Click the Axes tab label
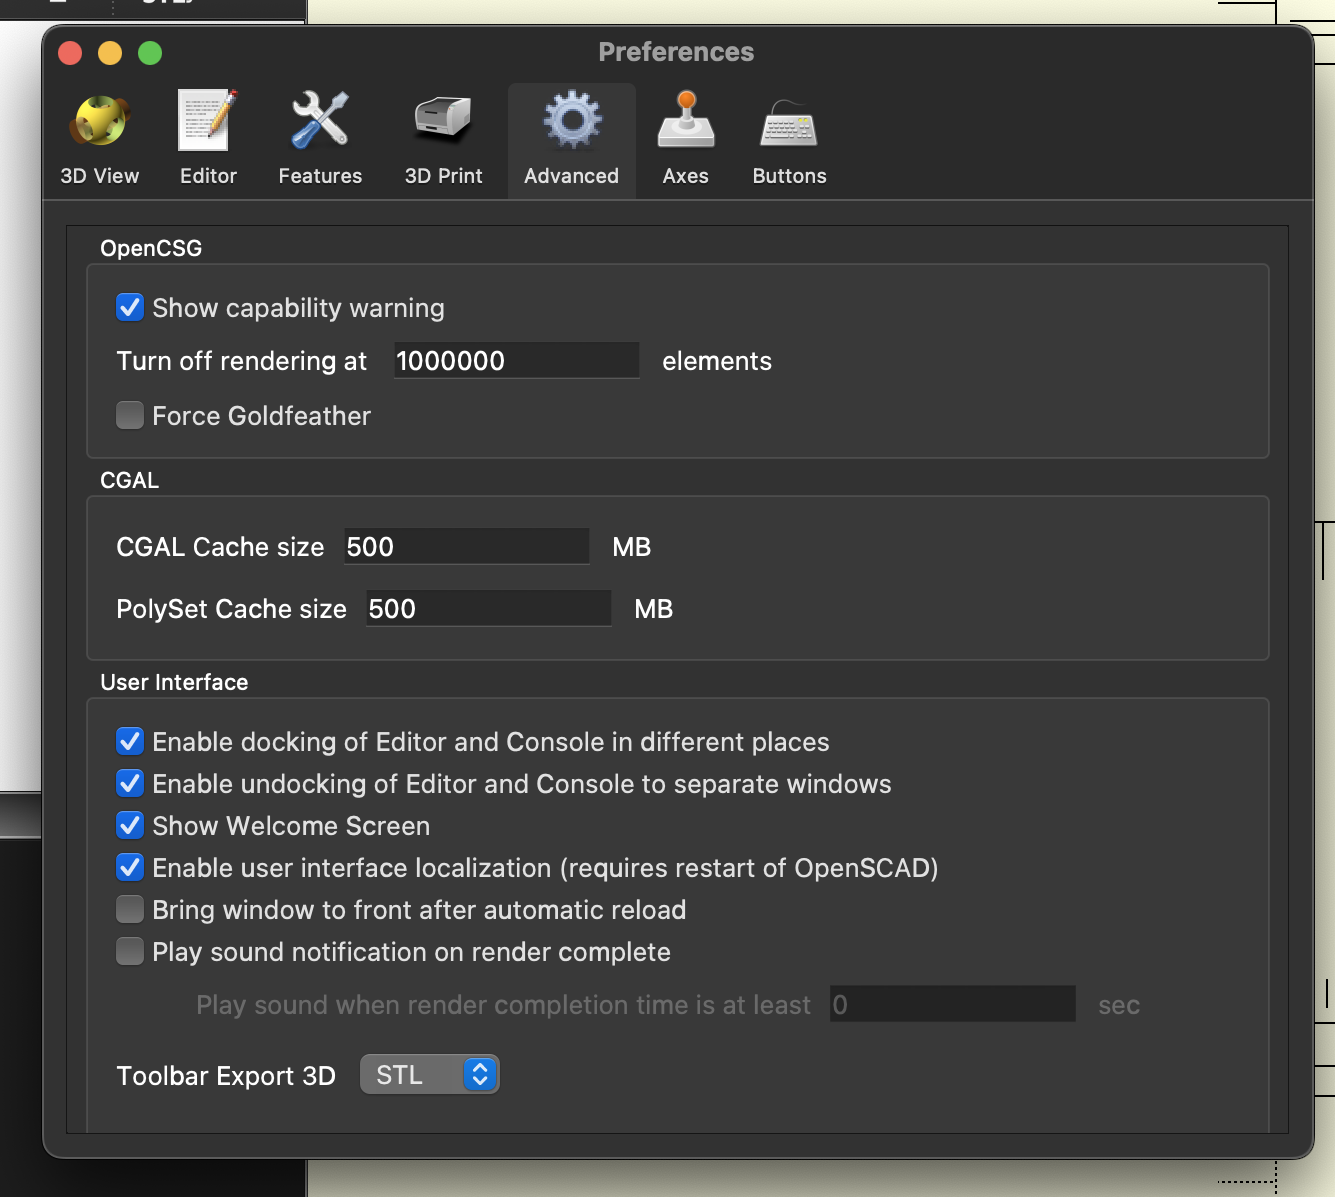The width and height of the screenshot is (1335, 1197). [x=685, y=176]
